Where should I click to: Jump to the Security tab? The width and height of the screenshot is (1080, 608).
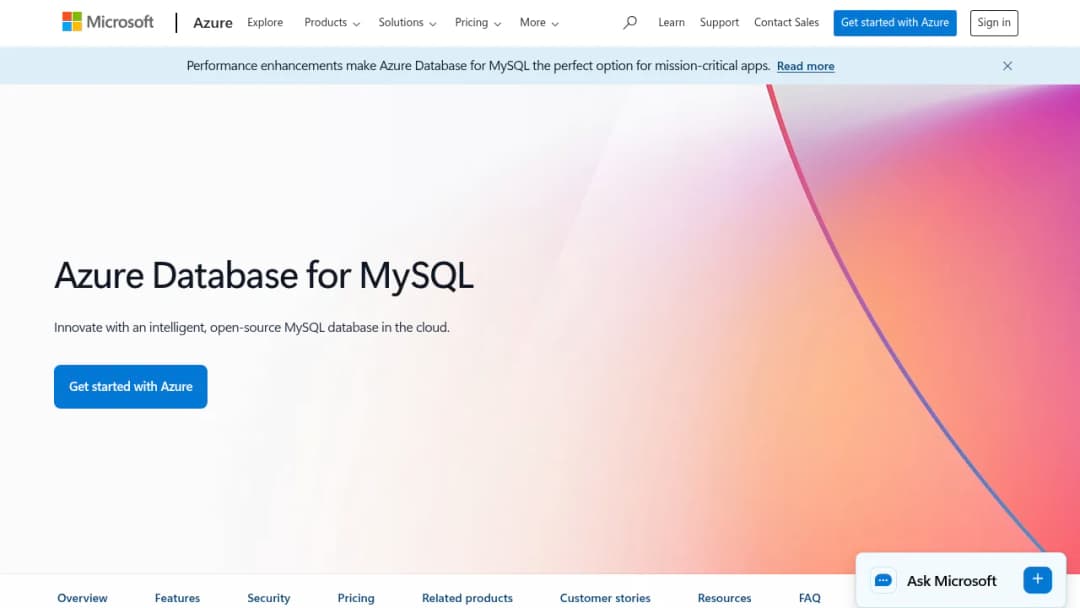269,598
